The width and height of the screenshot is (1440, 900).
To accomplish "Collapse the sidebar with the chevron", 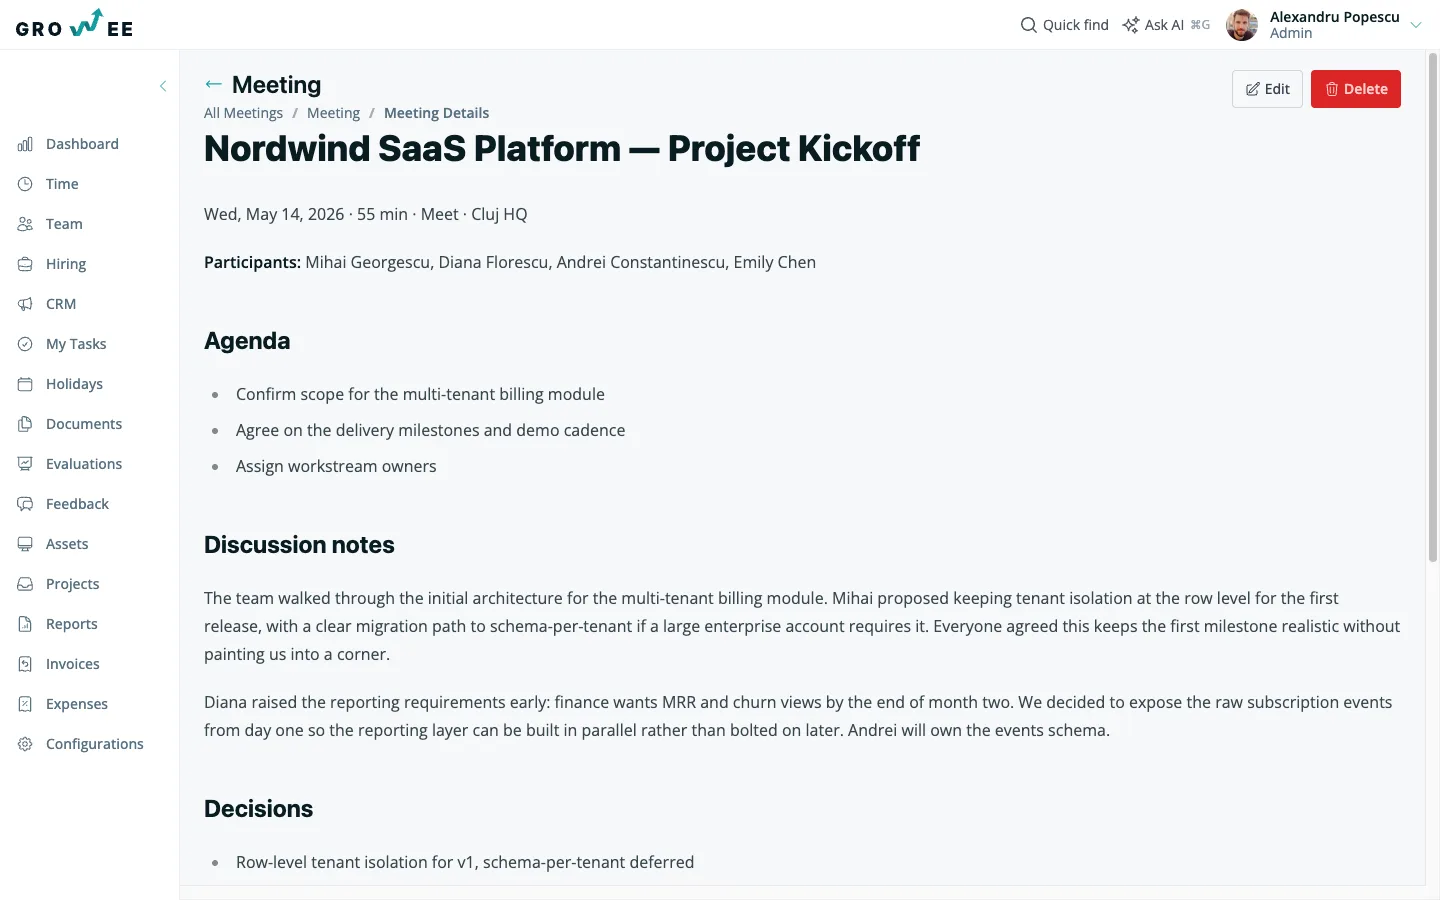I will (x=163, y=86).
